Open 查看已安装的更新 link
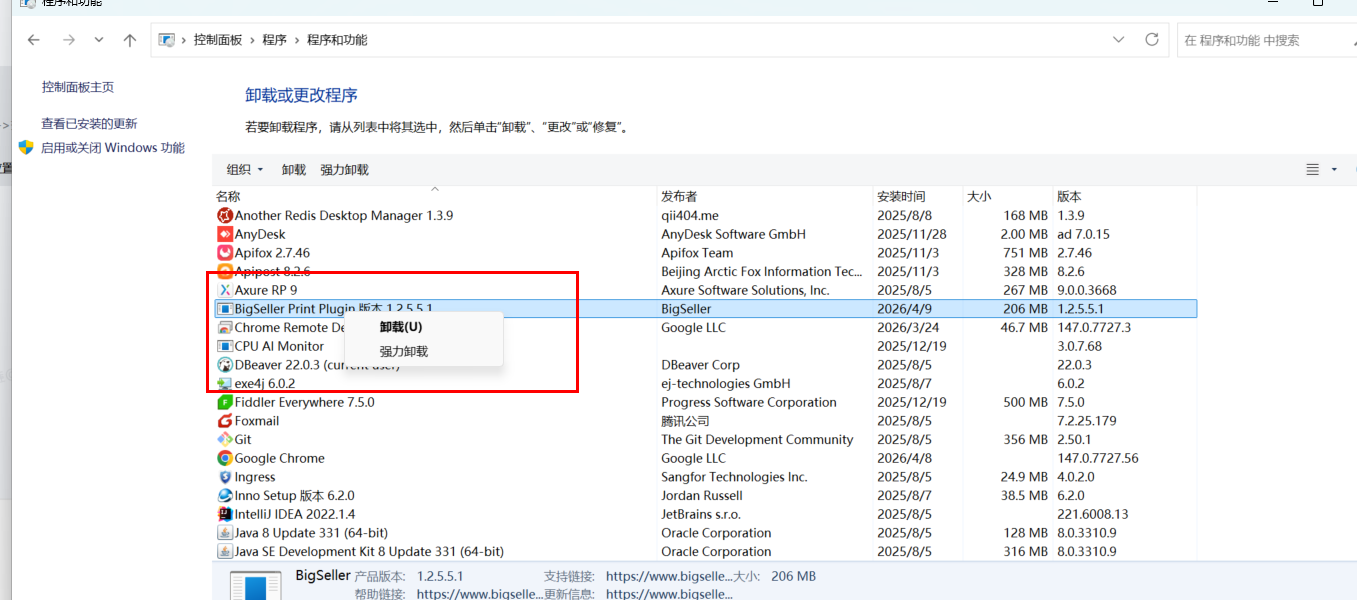This screenshot has height=600, width=1357. pyautogui.click(x=89, y=124)
